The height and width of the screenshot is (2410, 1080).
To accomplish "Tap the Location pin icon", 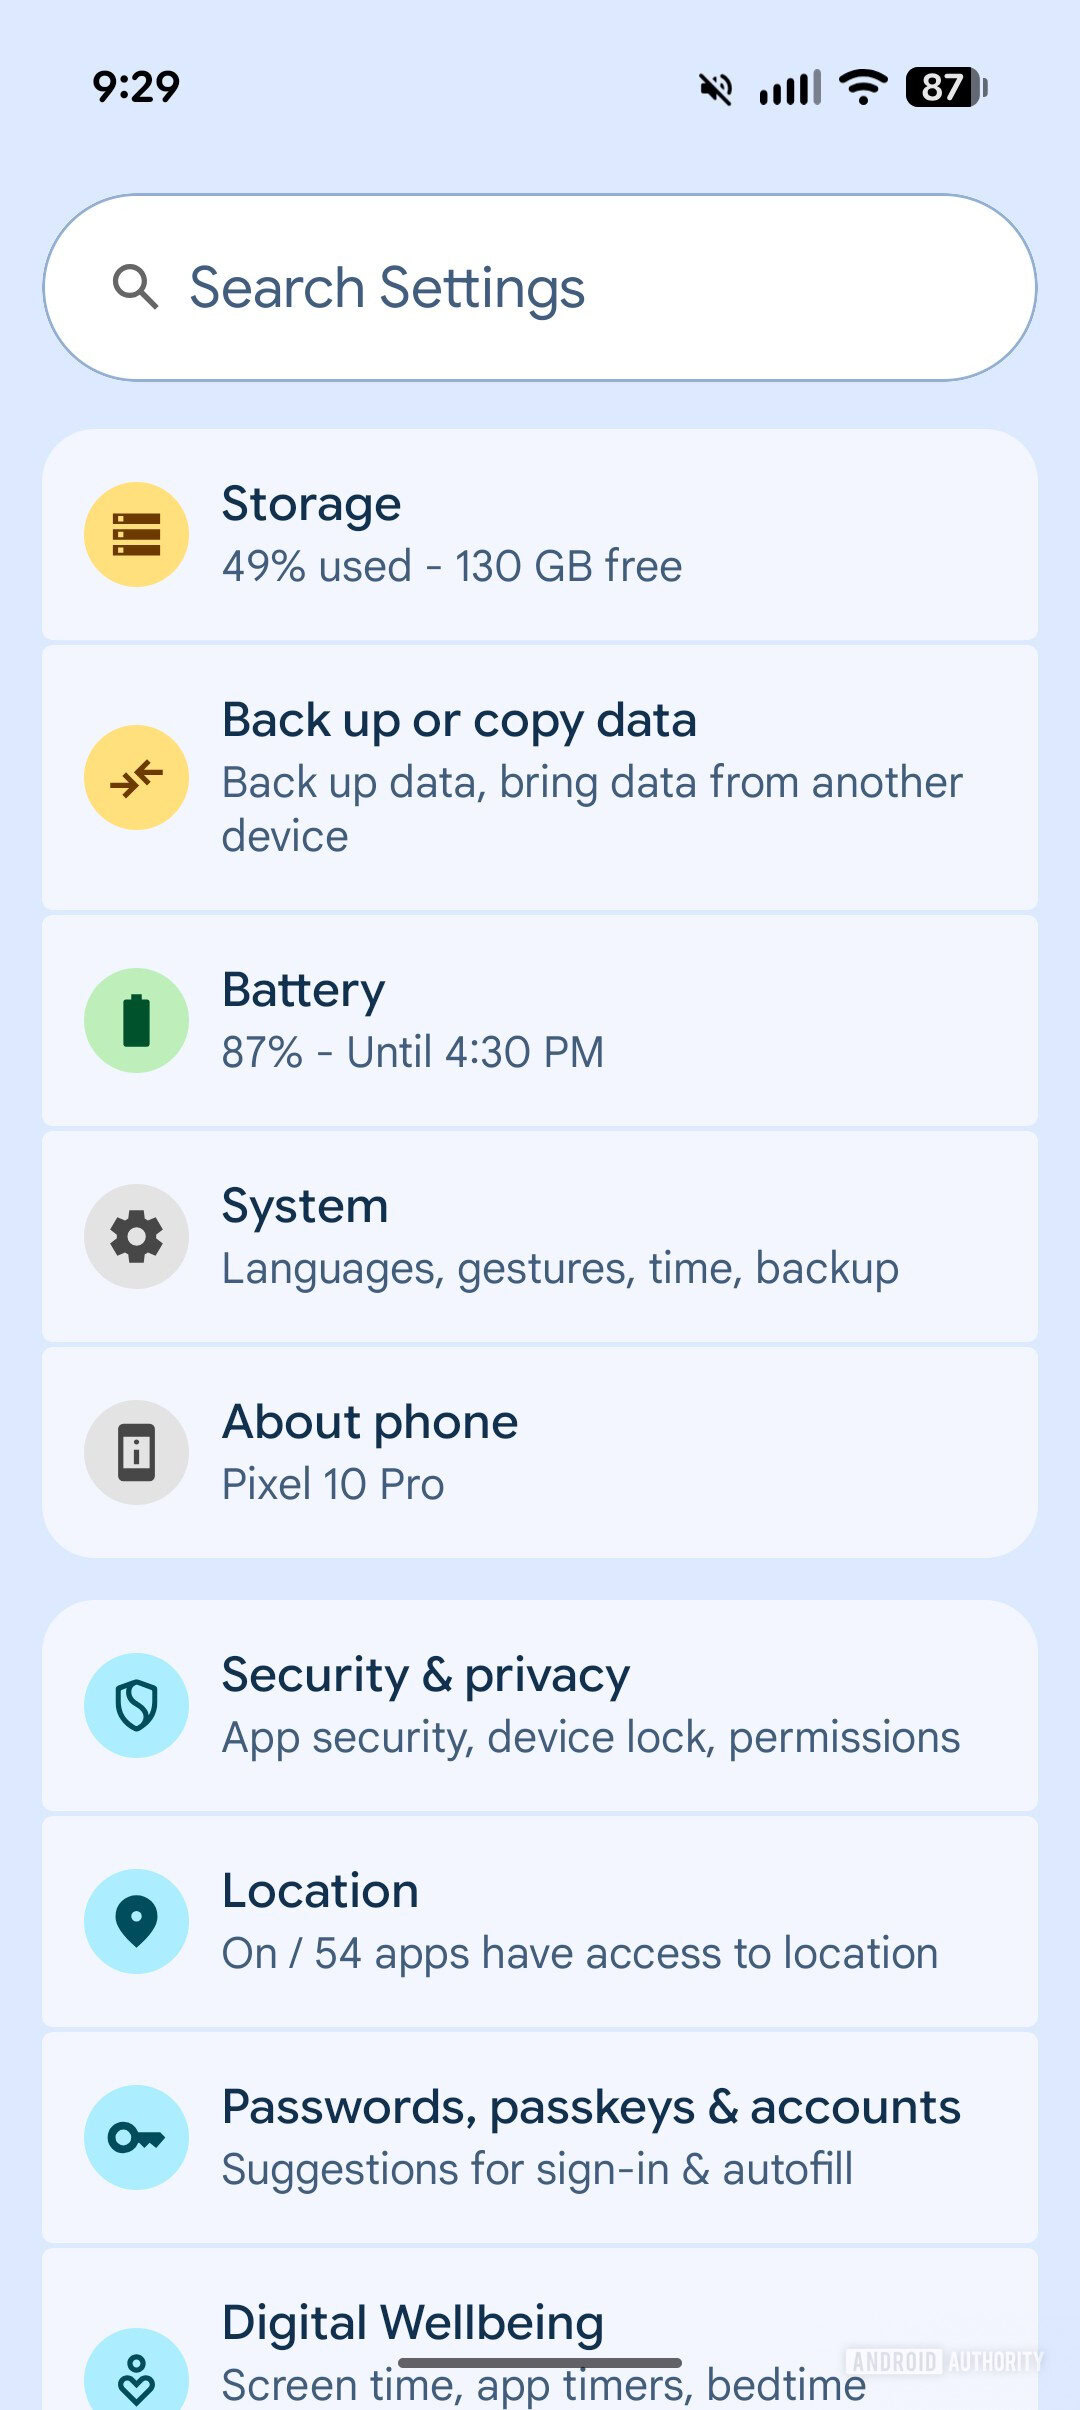I will [136, 1919].
